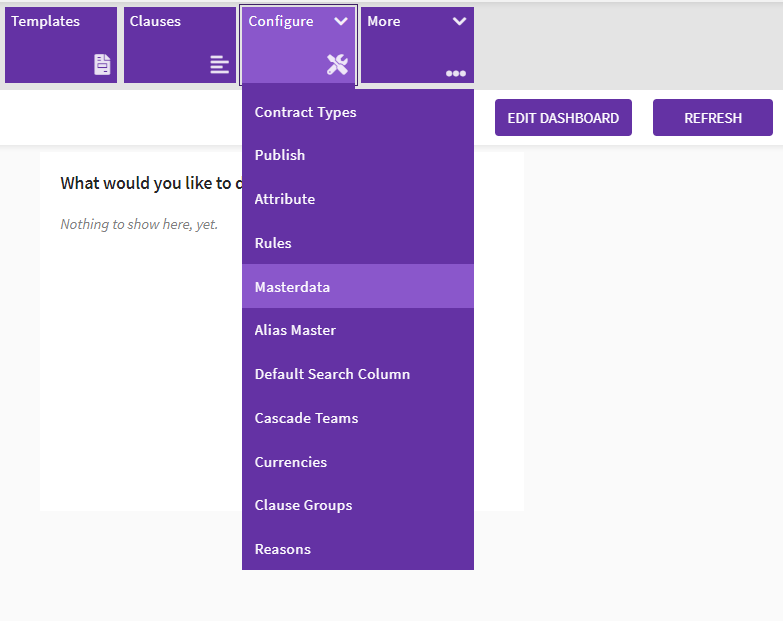Viewport: 783px width, 621px height.
Task: Open the Templates tile
Action: [x=60, y=44]
